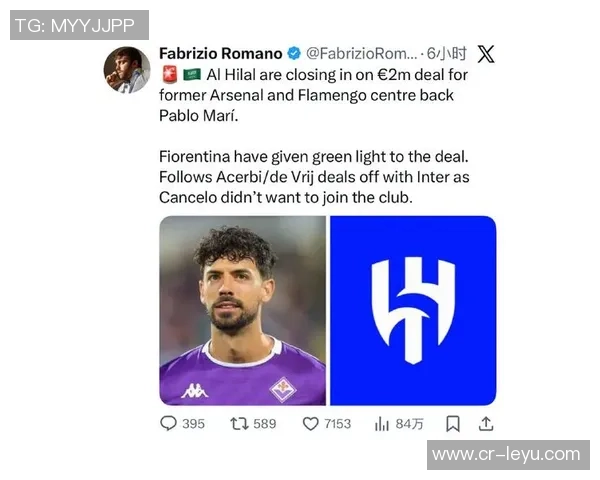Click the X logo beside the timestamp
Screen dimensions: 600x480
tap(486, 54)
